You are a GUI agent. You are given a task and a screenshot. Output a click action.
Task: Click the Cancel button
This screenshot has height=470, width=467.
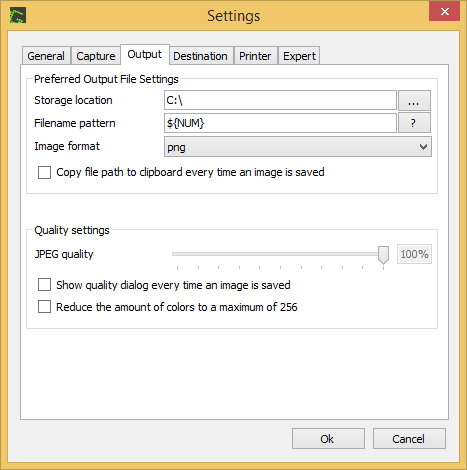(x=409, y=439)
